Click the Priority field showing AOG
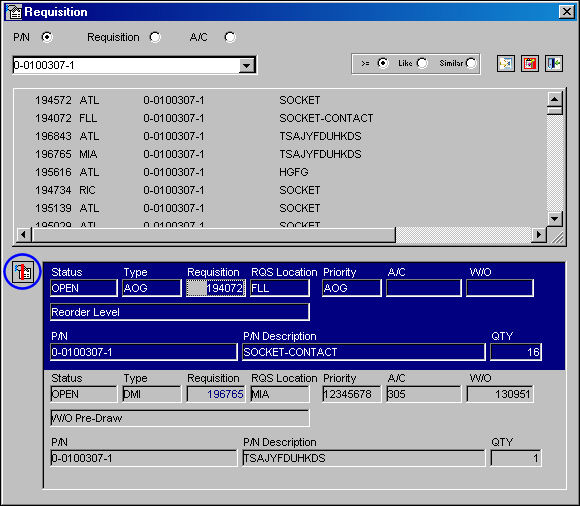Viewport: 580px width, 506px height. tap(352, 288)
